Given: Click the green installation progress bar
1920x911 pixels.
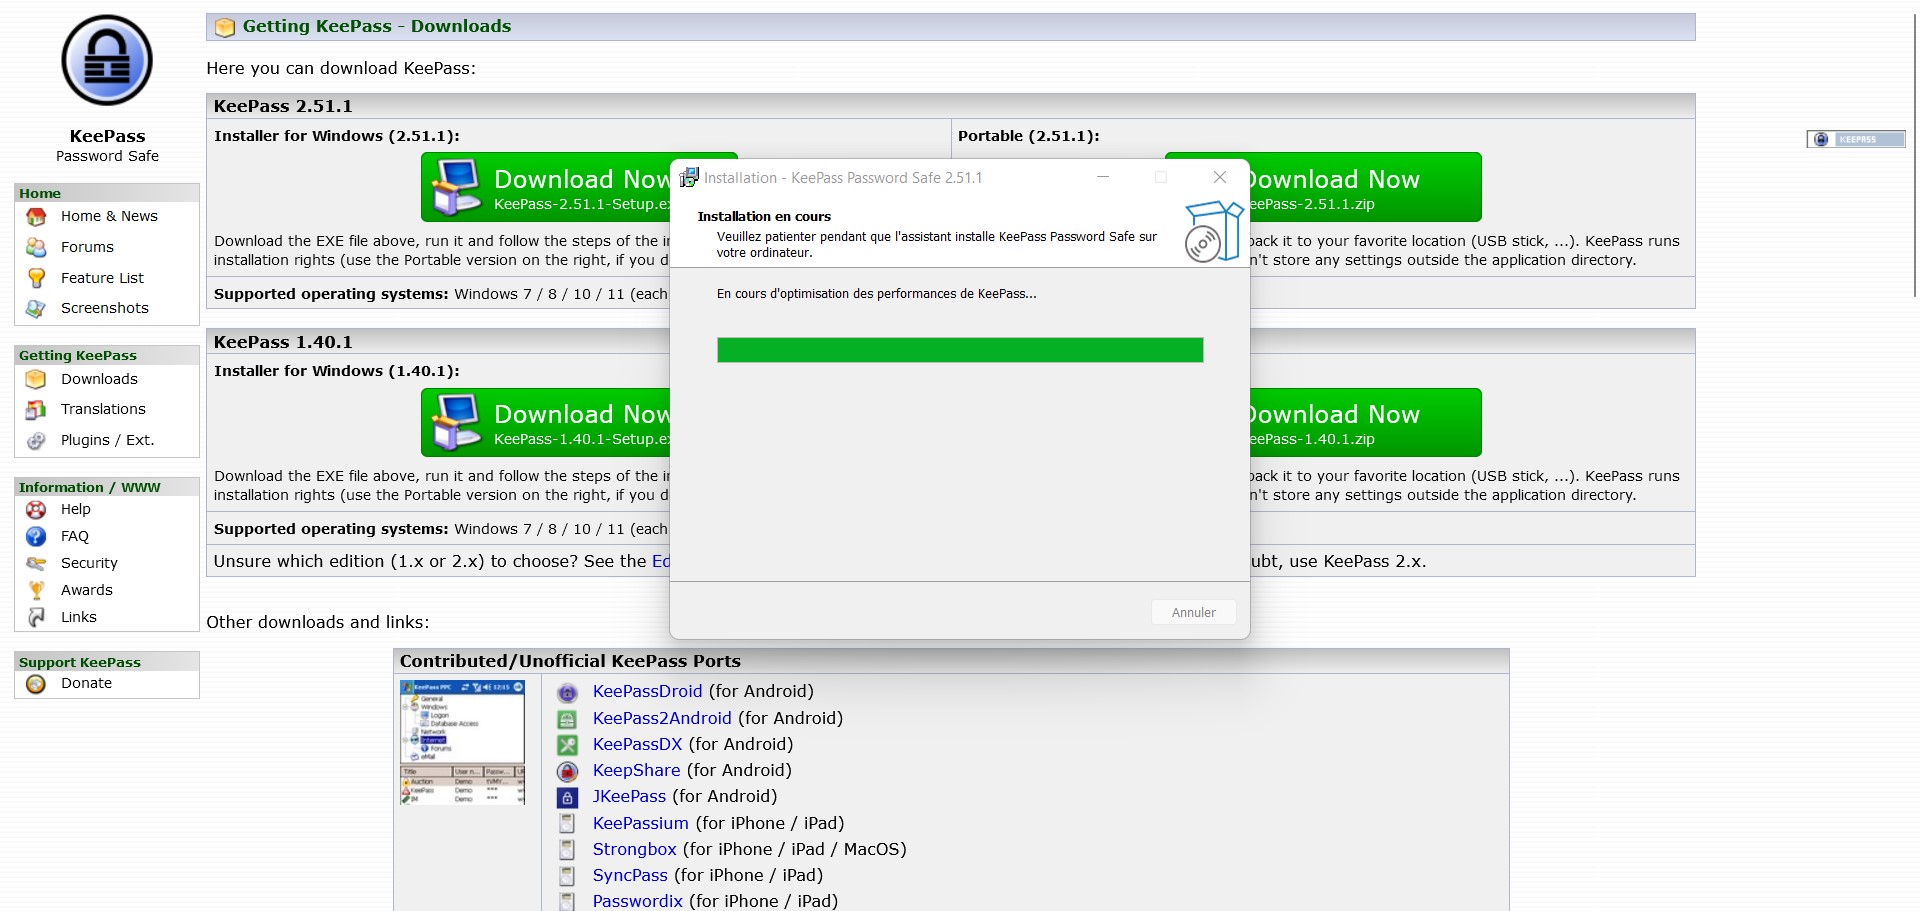Looking at the screenshot, I should 959,350.
